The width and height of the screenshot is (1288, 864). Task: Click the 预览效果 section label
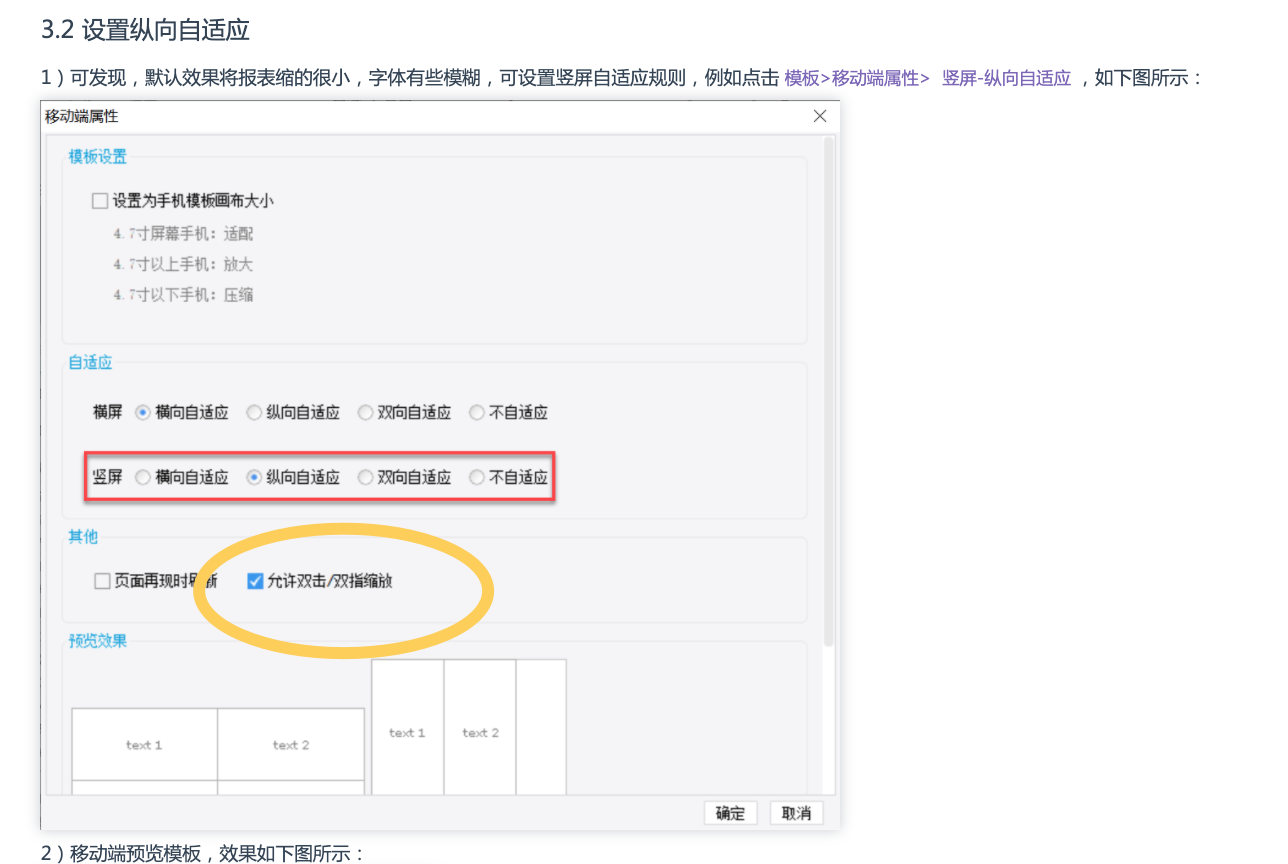(x=98, y=641)
